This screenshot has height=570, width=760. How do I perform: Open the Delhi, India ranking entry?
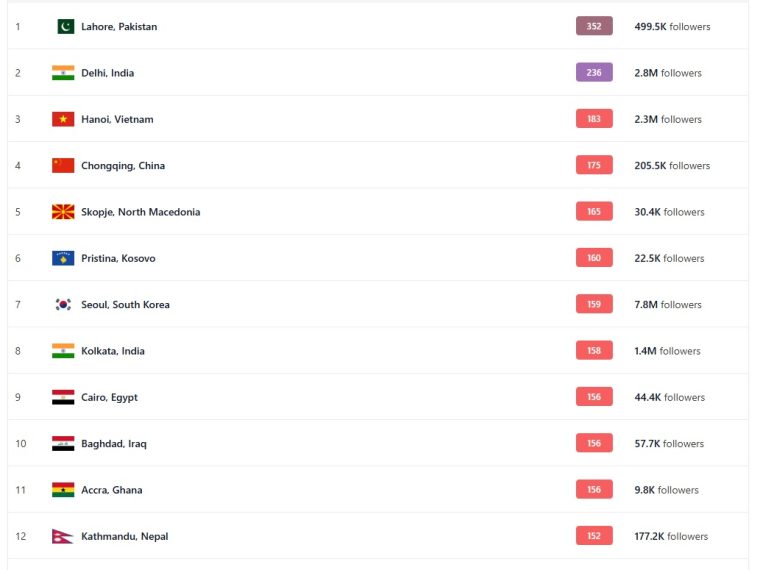click(108, 73)
